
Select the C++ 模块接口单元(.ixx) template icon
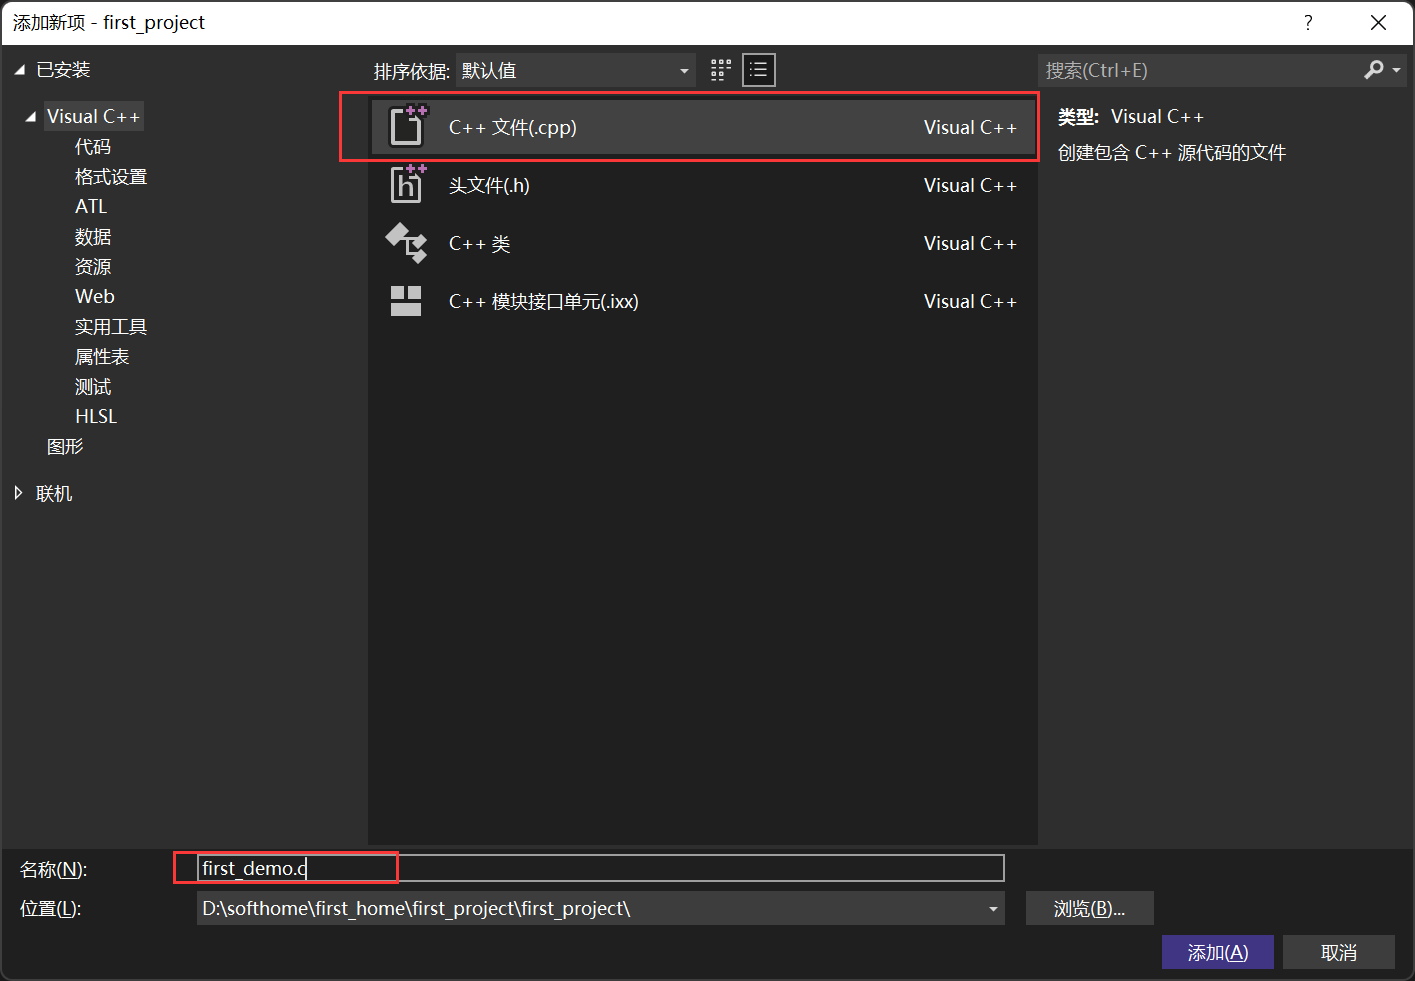[408, 300]
